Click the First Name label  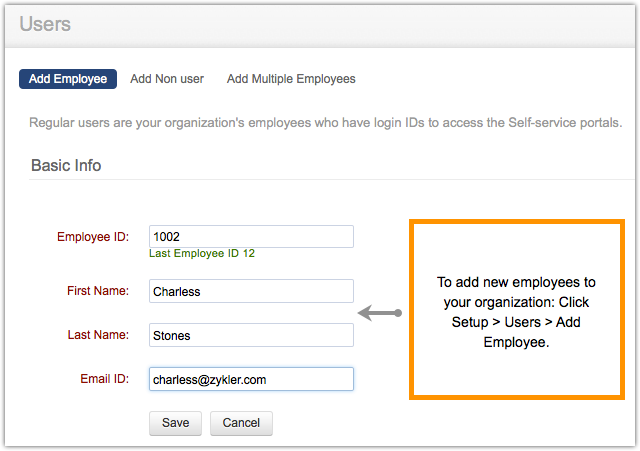97,291
